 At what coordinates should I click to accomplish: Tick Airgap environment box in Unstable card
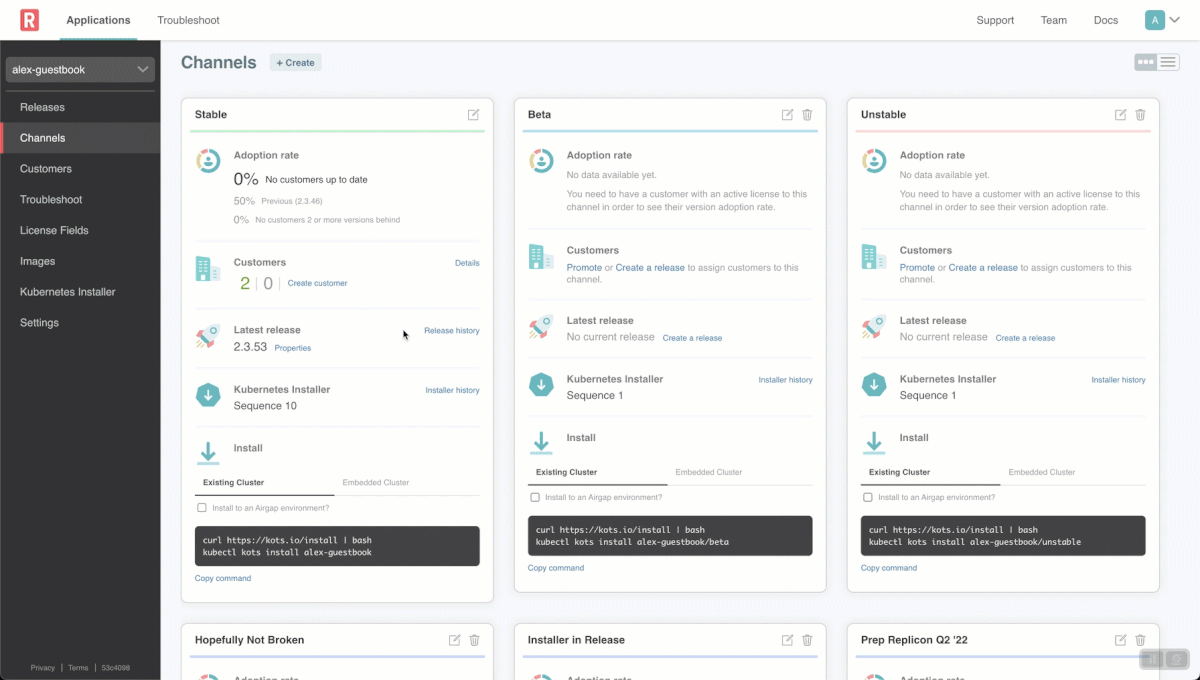click(868, 497)
